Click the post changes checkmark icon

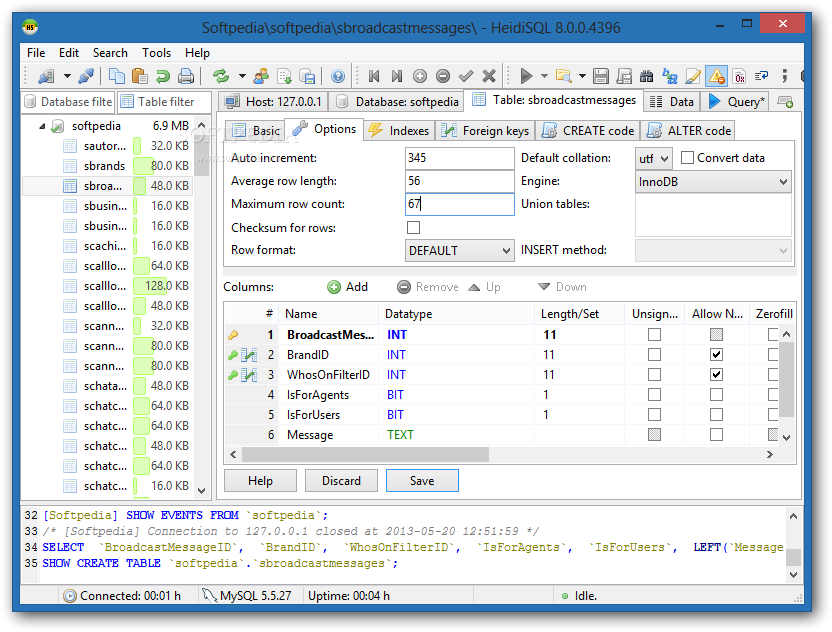click(x=466, y=76)
